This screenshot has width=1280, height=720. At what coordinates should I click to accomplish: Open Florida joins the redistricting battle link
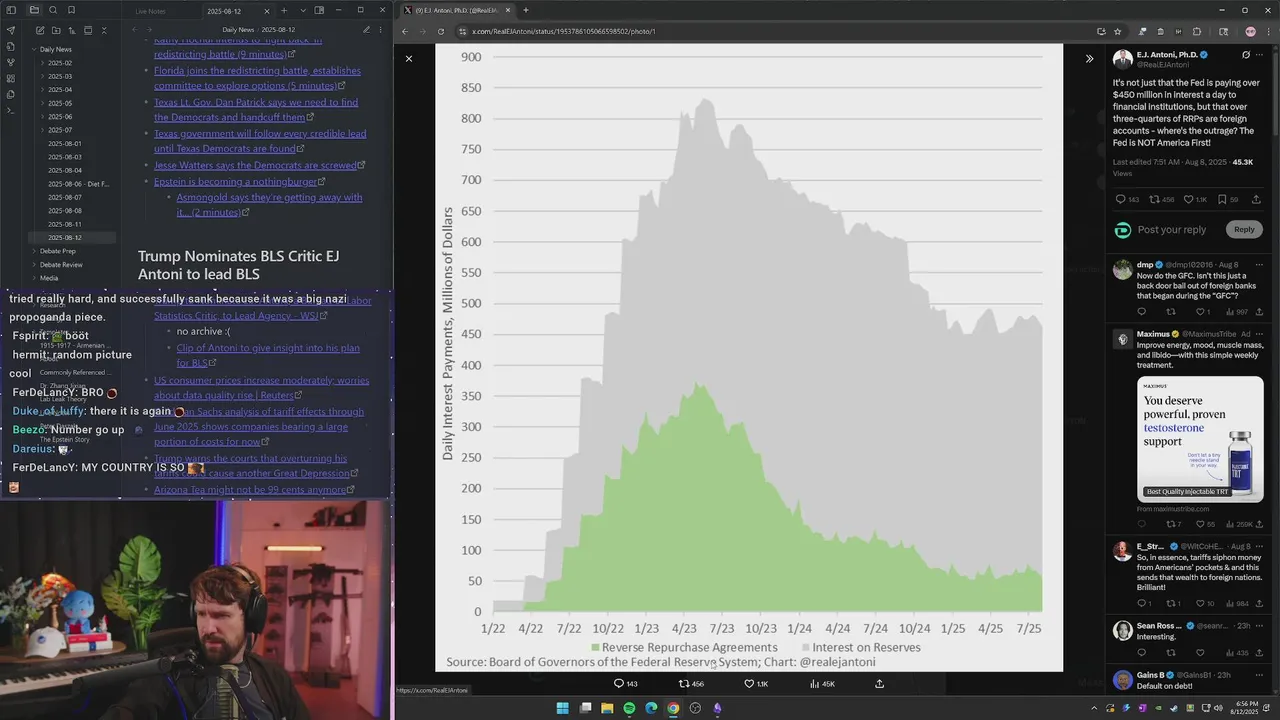257,78
